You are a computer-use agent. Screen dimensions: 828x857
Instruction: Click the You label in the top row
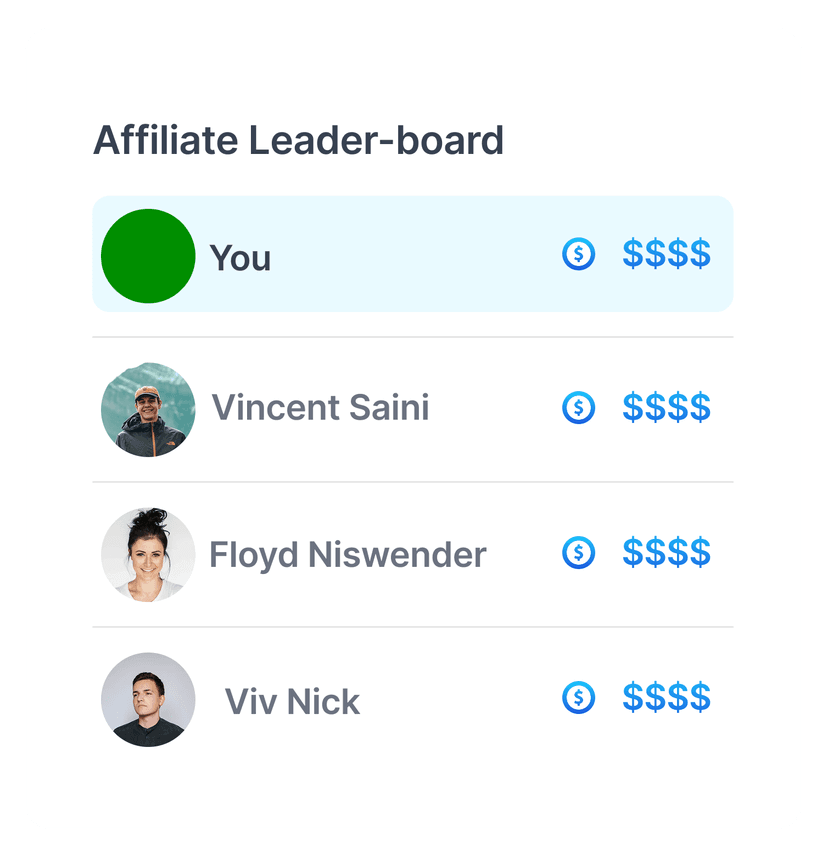pos(241,257)
